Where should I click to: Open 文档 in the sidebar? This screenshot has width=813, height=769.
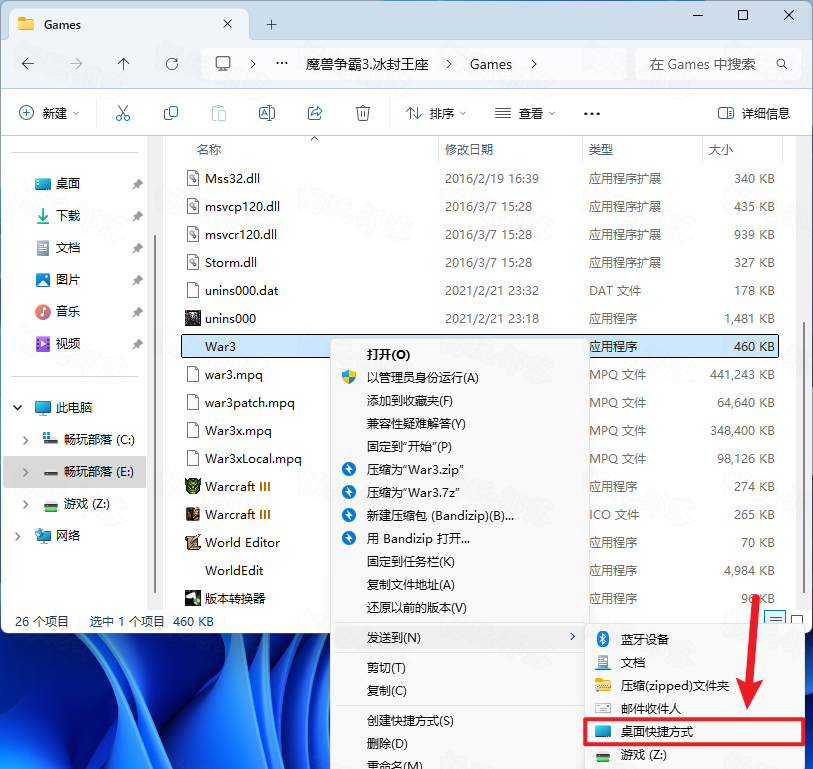pos(68,248)
